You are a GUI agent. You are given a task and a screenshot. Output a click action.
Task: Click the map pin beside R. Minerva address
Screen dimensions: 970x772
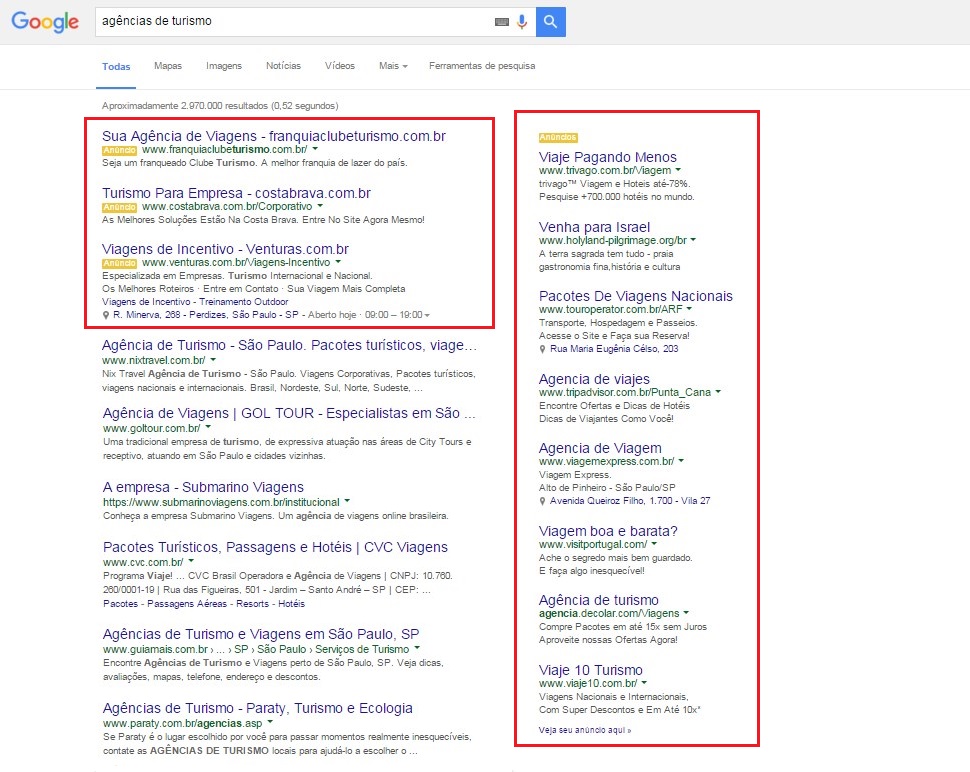click(106, 315)
